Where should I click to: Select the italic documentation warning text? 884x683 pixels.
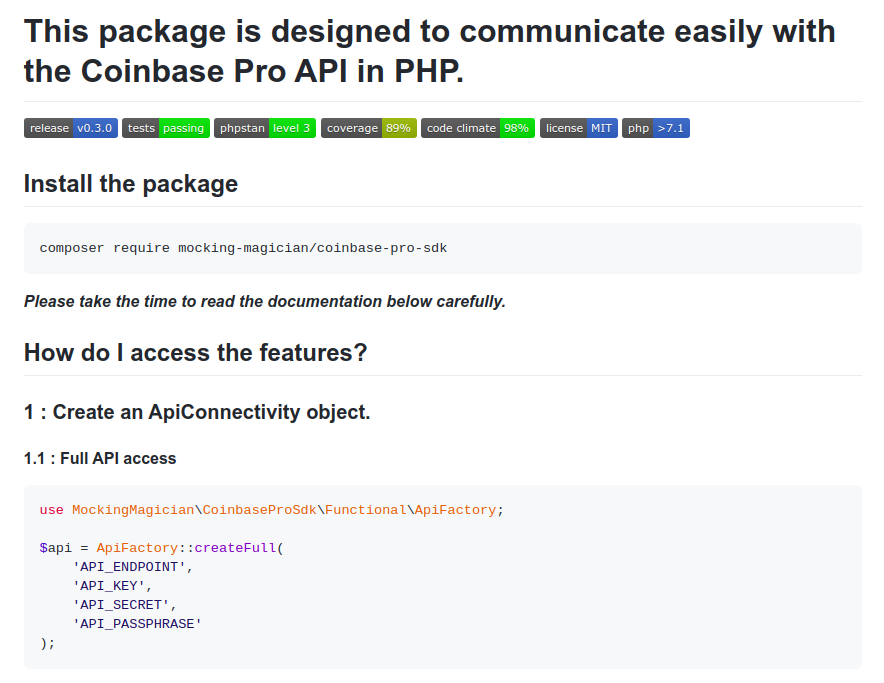264,301
